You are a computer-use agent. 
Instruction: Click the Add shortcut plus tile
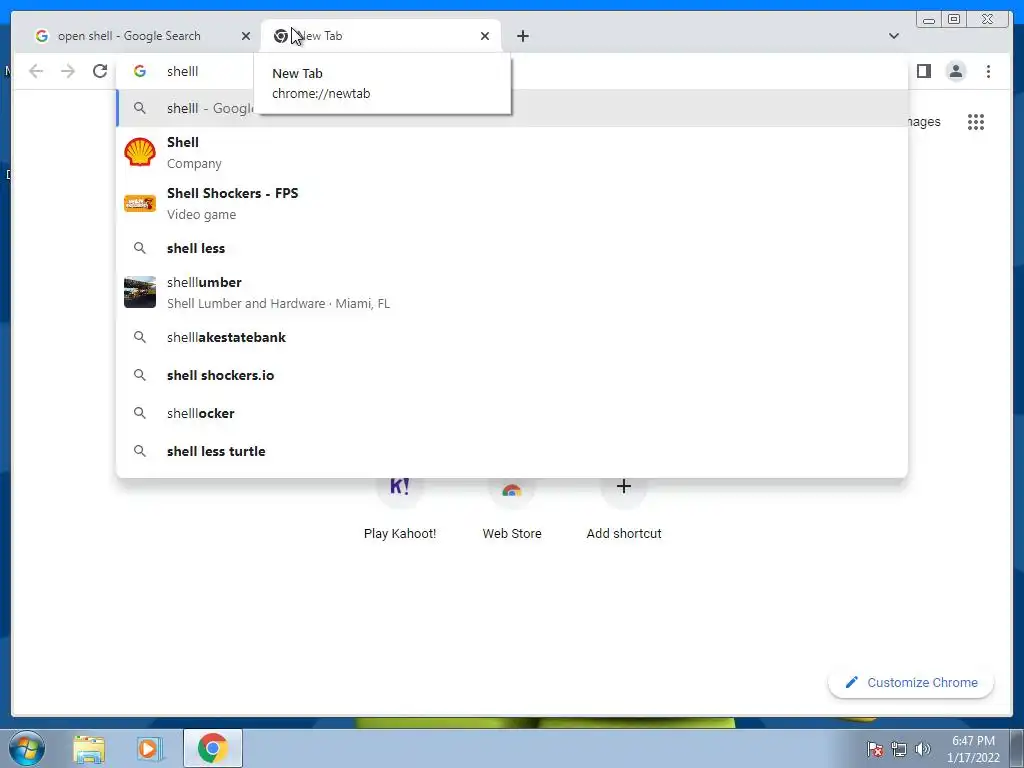[624, 509]
